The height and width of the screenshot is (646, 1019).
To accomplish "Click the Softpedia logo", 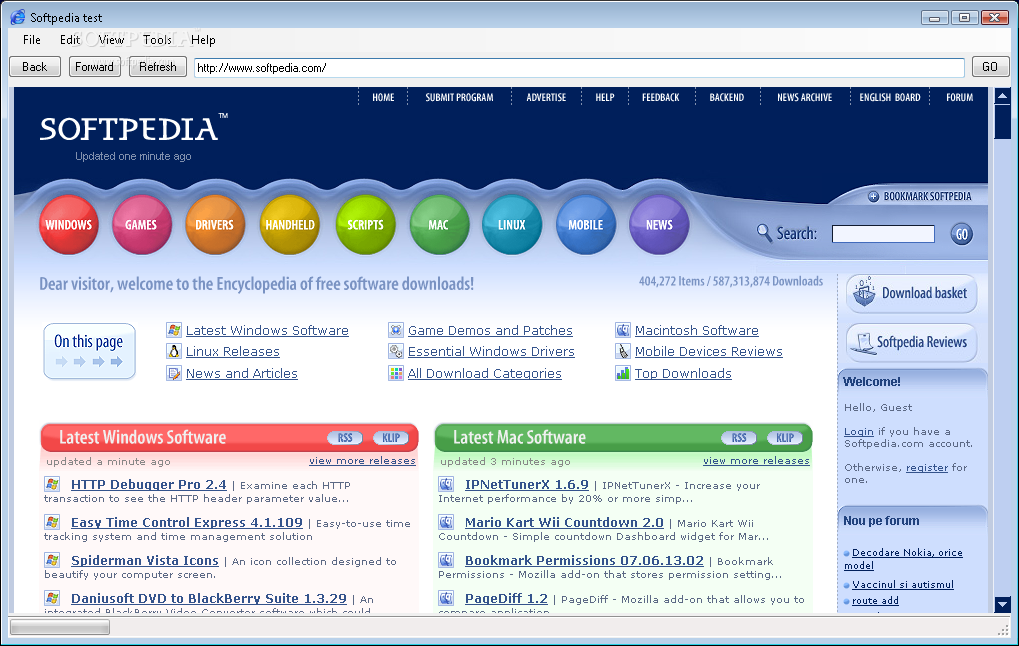I will 133,129.
